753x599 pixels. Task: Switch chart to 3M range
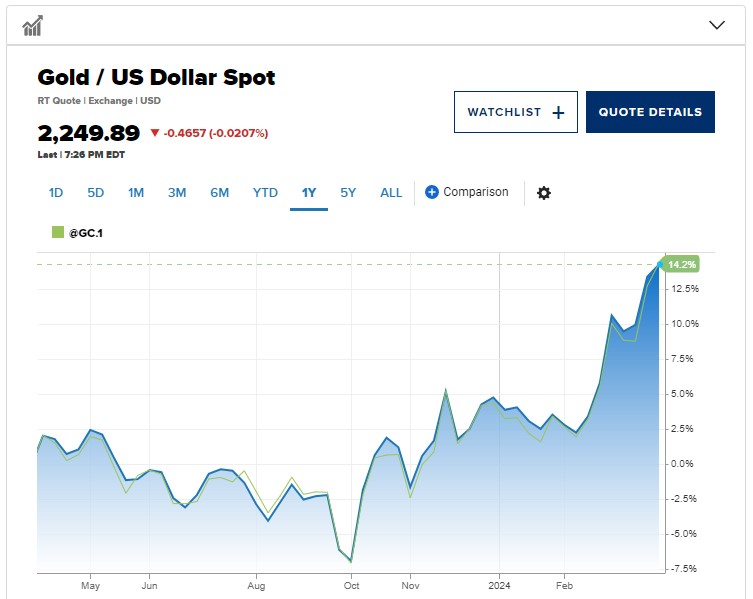click(x=177, y=193)
